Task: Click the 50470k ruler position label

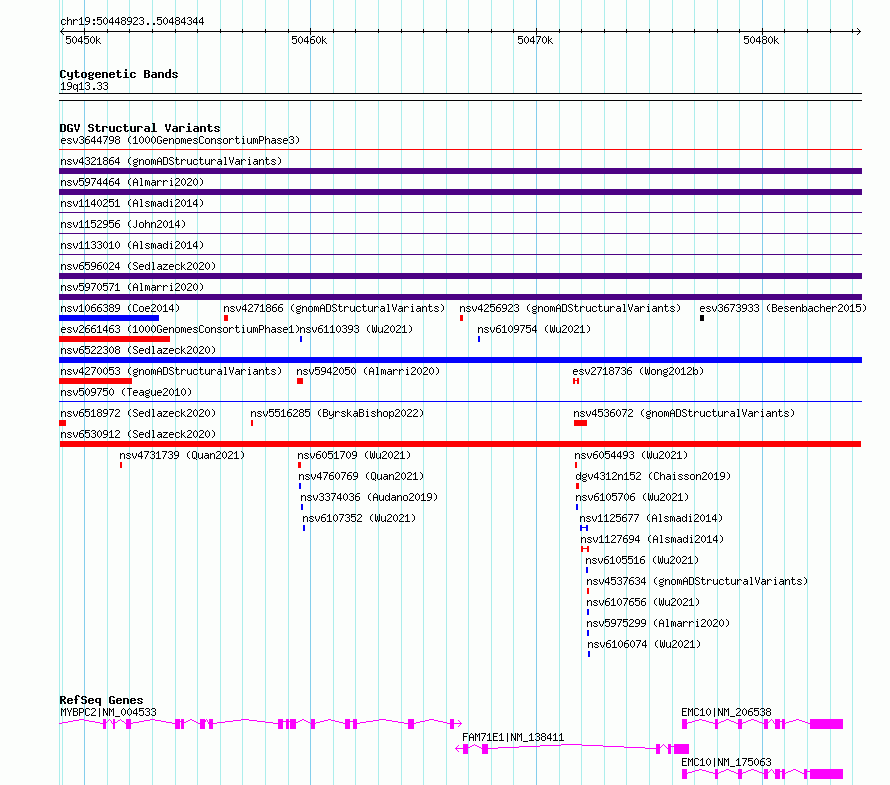Action: (535, 40)
